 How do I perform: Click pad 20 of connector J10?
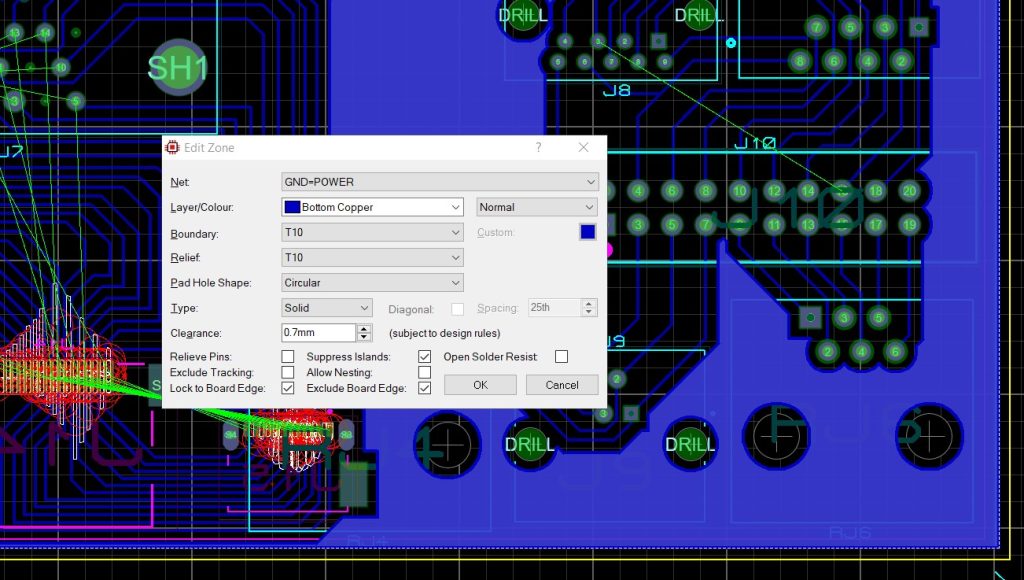tap(909, 191)
